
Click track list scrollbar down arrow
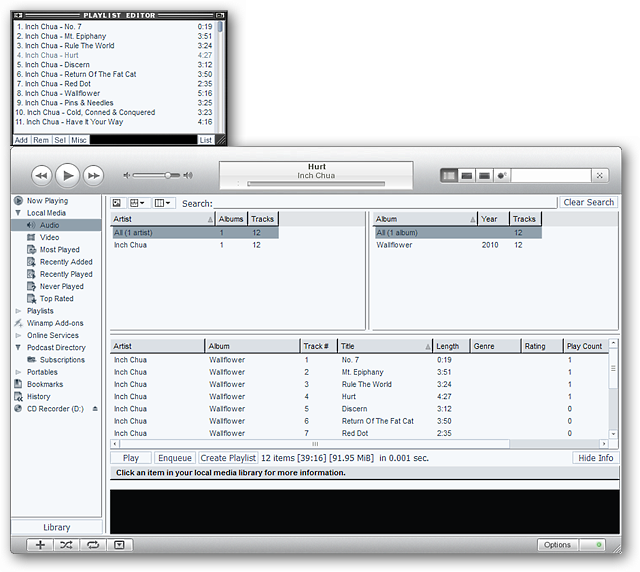pos(613,434)
